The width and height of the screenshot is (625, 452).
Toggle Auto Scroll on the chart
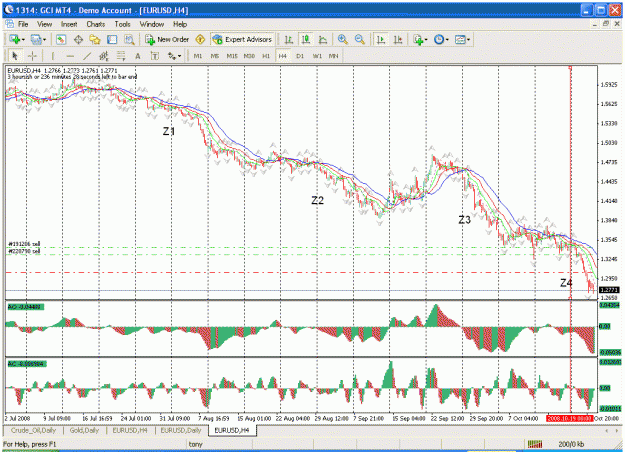(x=381, y=39)
